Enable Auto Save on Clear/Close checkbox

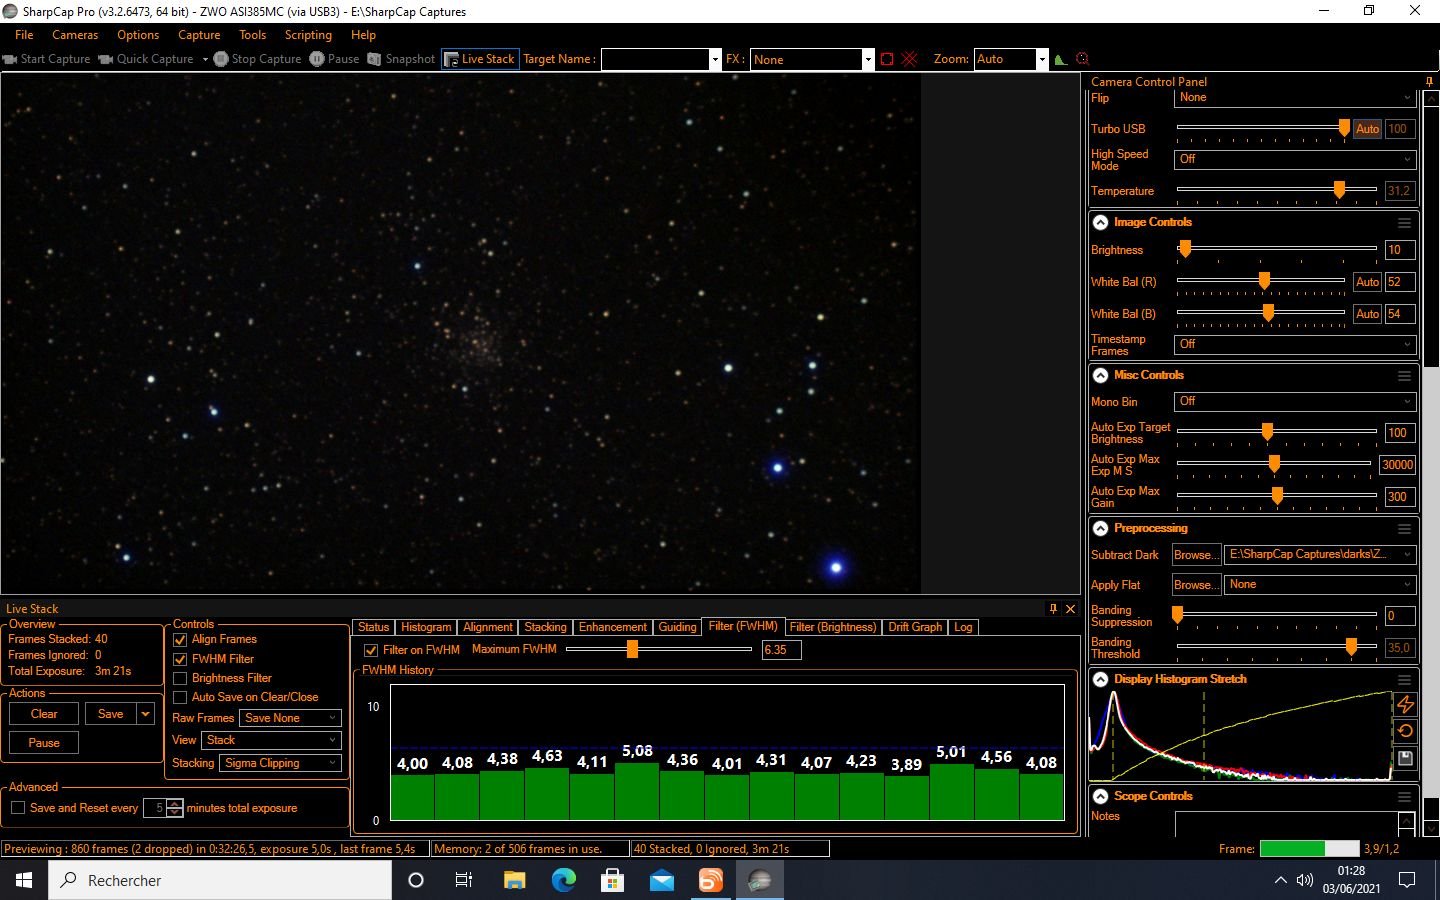(x=180, y=697)
